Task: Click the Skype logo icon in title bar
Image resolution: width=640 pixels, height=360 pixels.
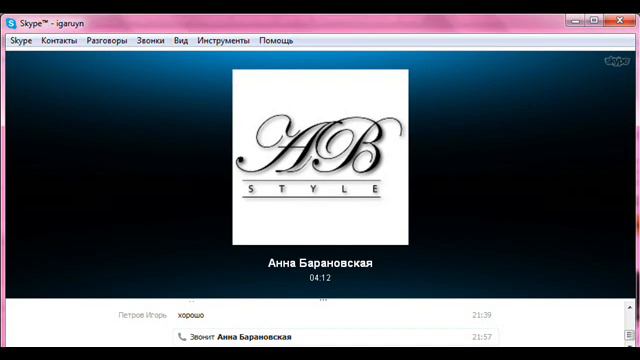Action: (x=11, y=24)
